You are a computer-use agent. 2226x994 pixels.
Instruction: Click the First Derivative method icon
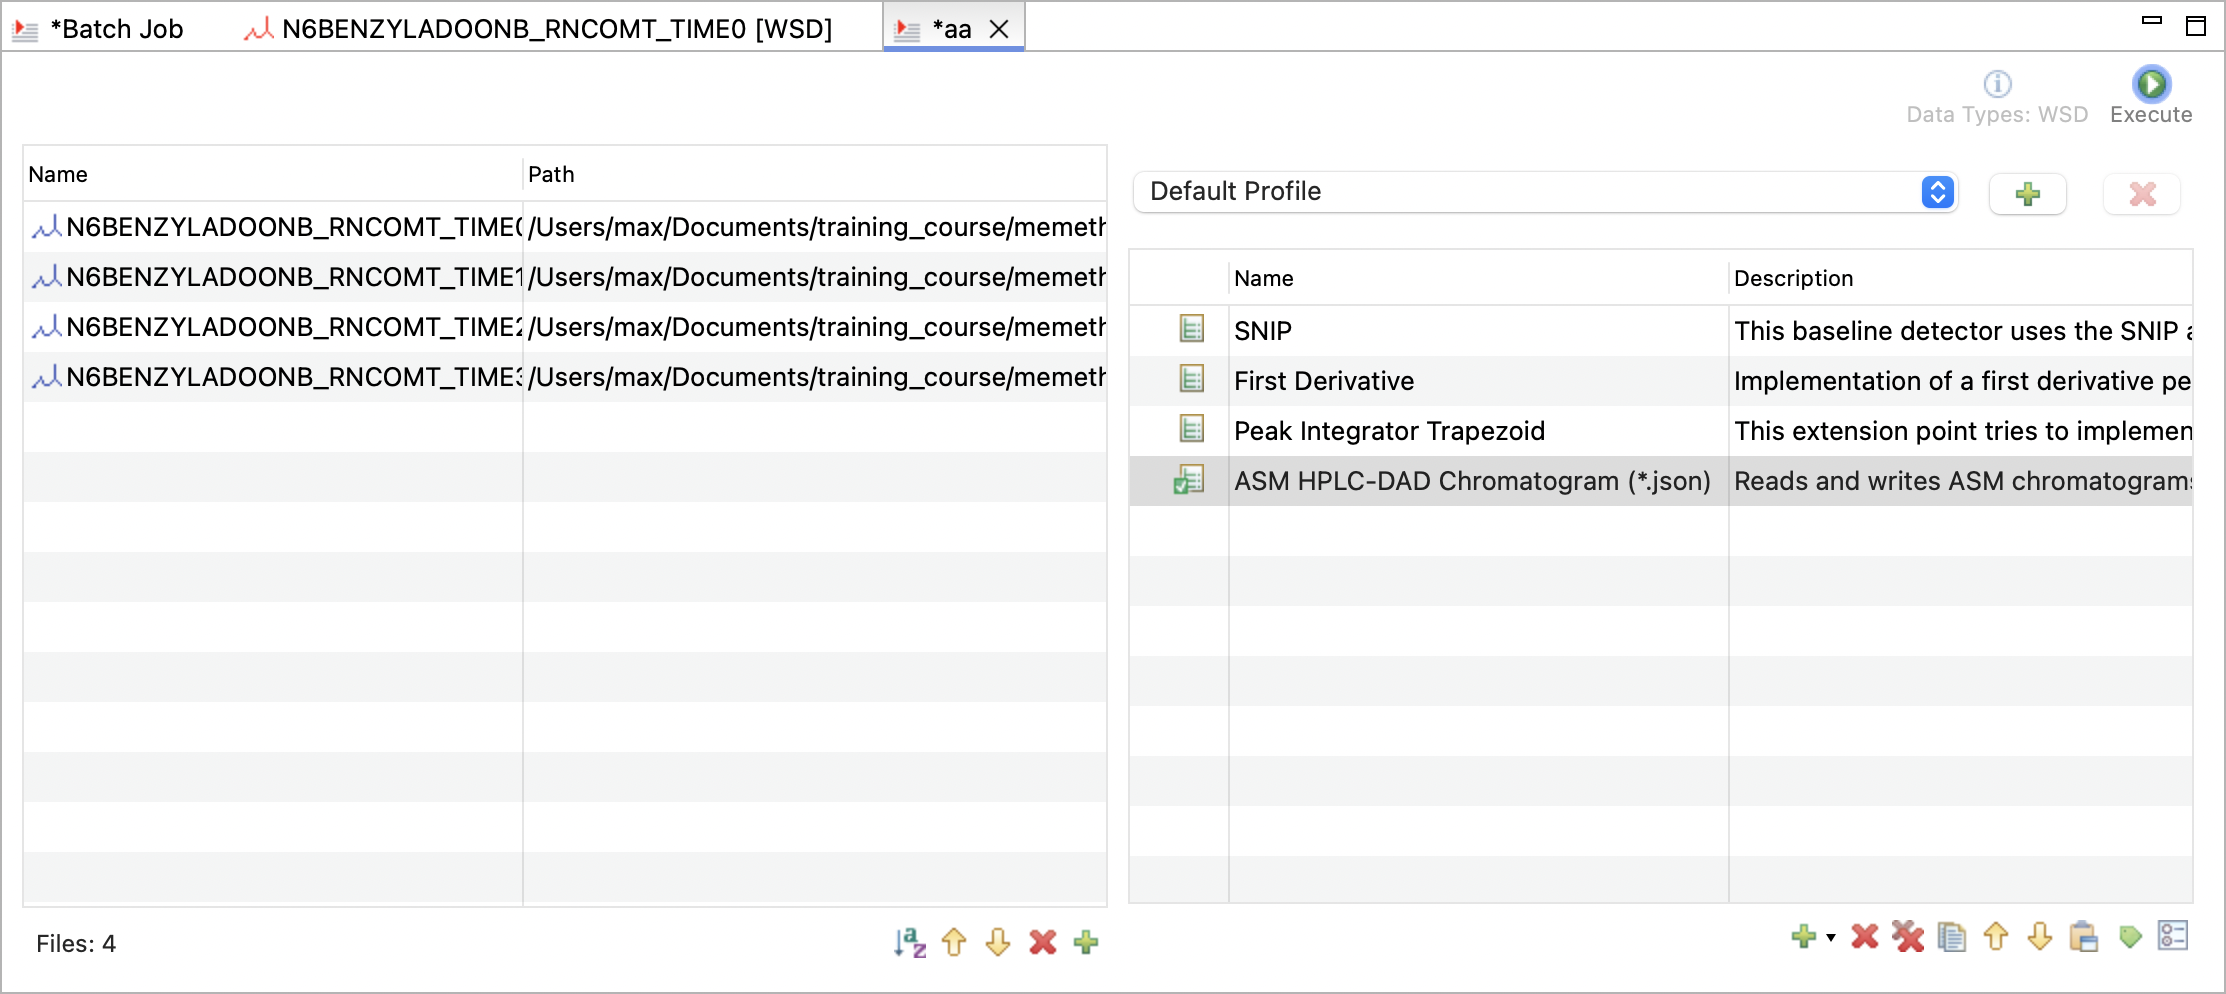1191,379
